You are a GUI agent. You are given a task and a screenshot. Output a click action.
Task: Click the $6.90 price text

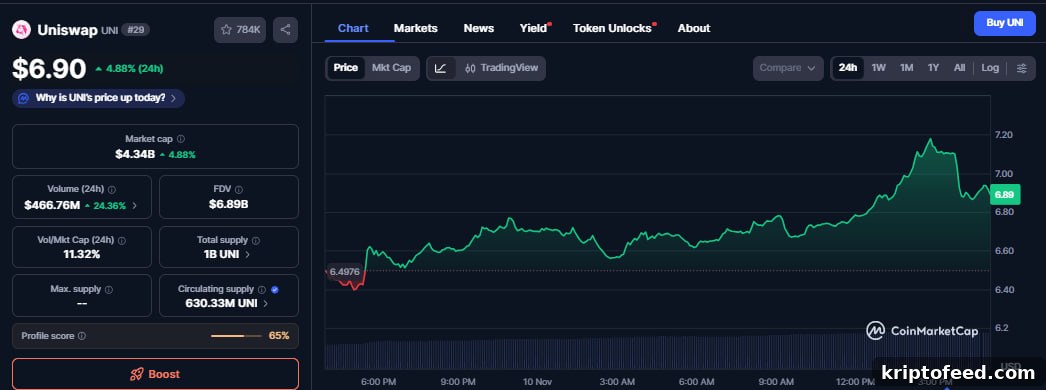coord(49,69)
